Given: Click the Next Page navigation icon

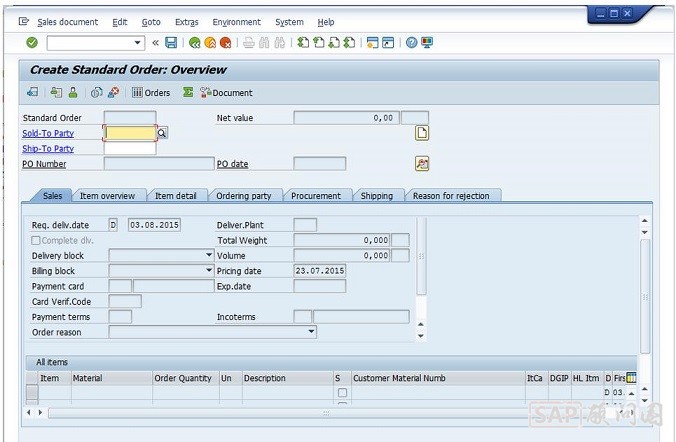Looking at the screenshot, I should click(334, 43).
